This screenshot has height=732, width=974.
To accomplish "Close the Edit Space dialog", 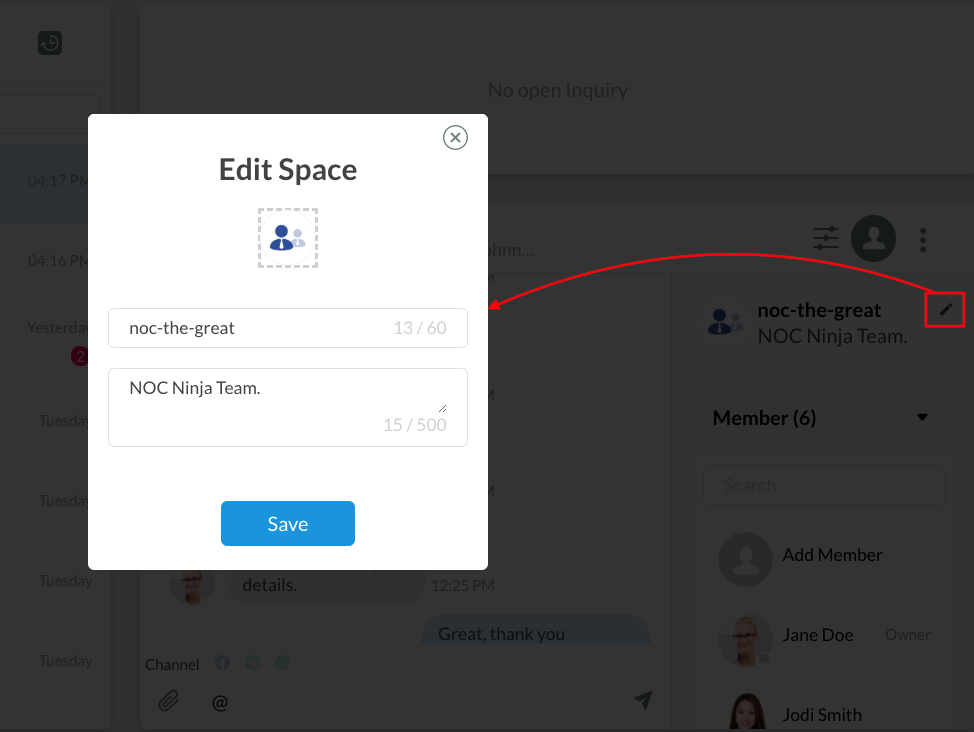I will pyautogui.click(x=455, y=138).
